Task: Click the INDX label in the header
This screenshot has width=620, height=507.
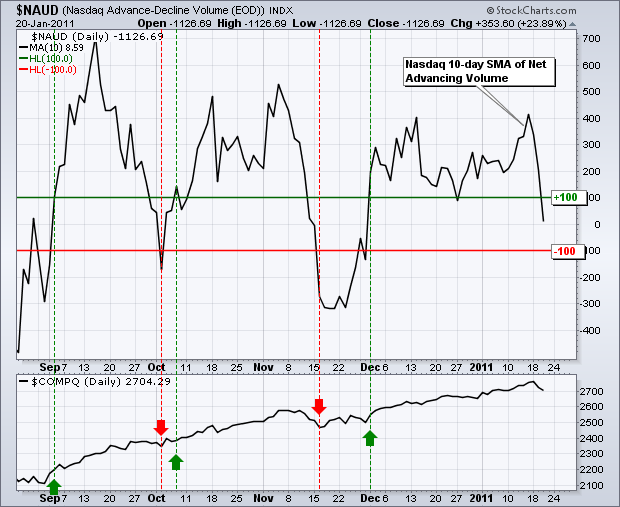Action: [281, 10]
